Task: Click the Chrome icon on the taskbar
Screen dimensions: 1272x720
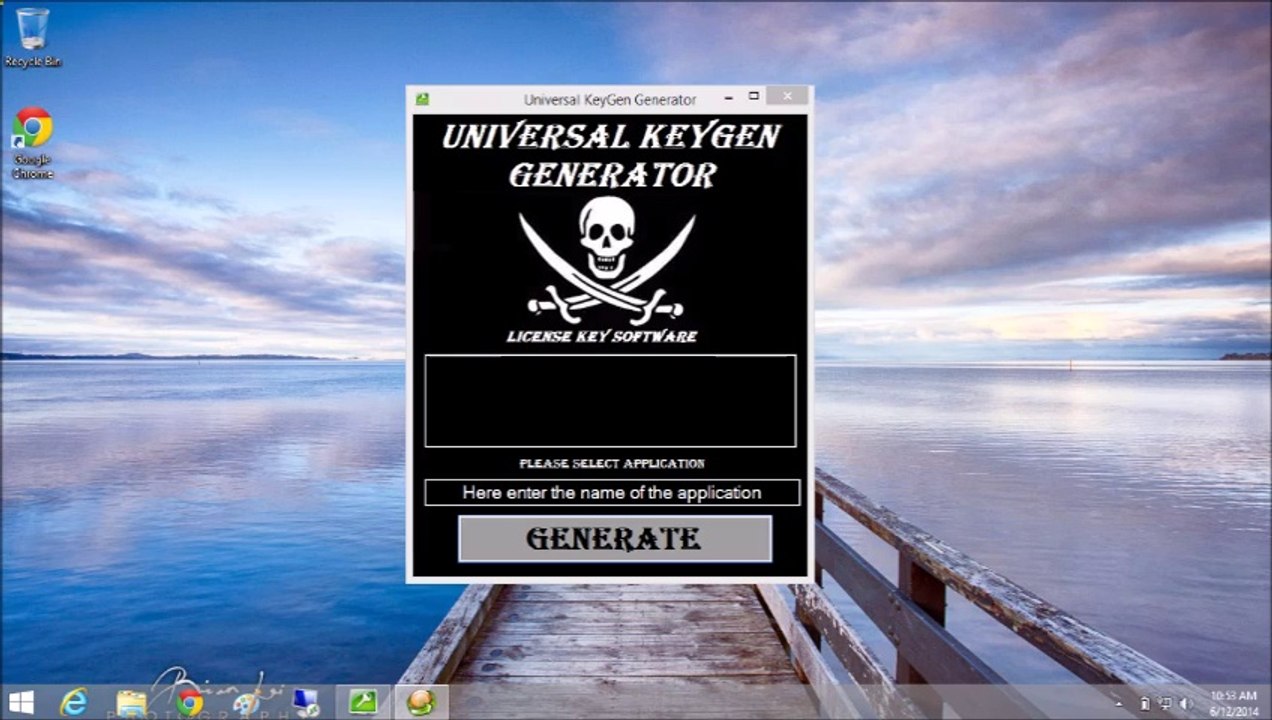Action: click(x=189, y=702)
